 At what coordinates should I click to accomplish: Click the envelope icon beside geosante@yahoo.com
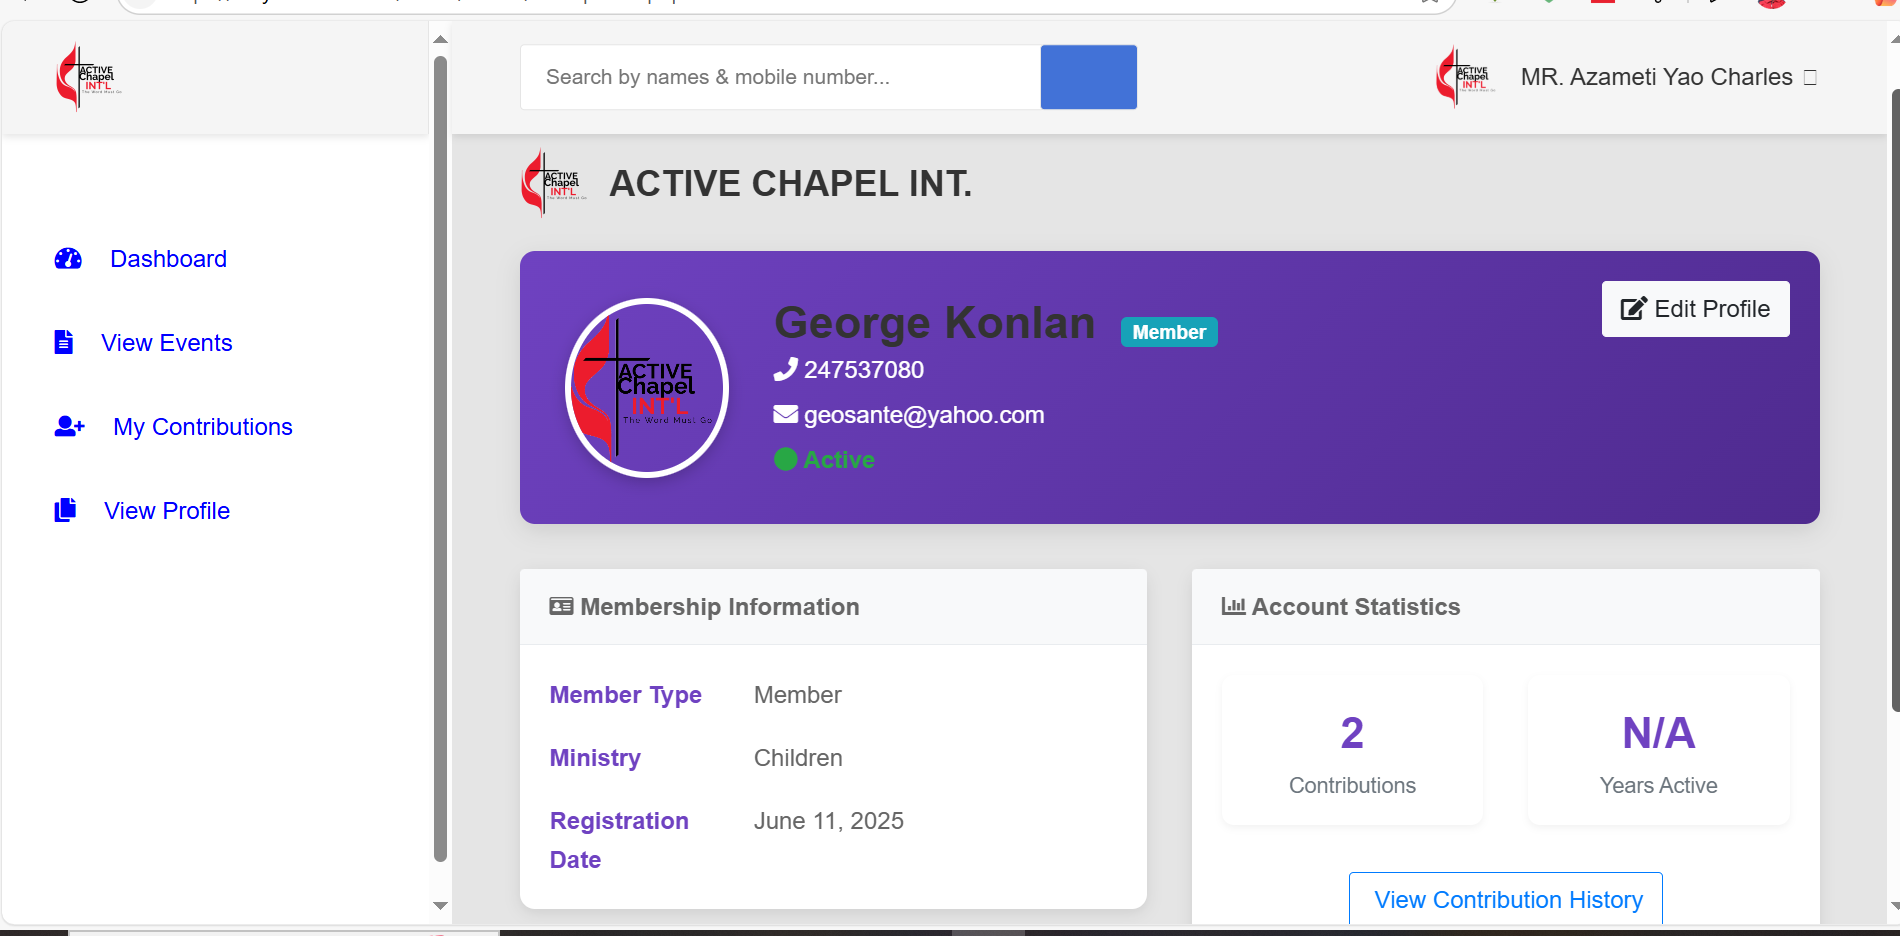tap(786, 413)
